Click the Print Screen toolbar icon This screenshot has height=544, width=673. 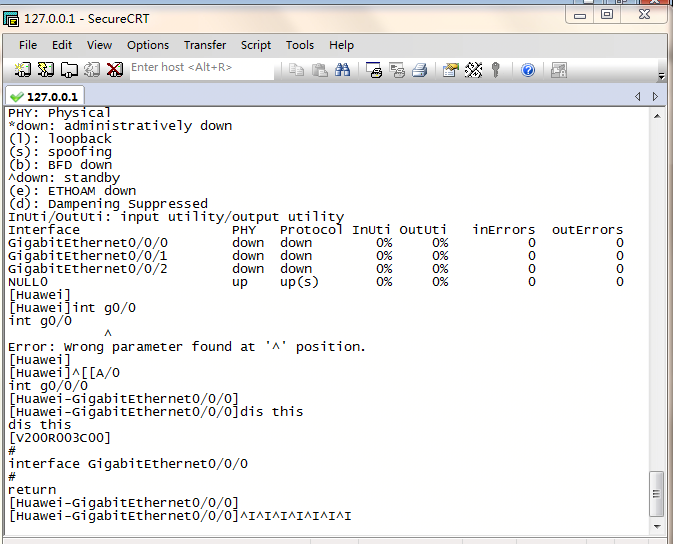coord(374,70)
